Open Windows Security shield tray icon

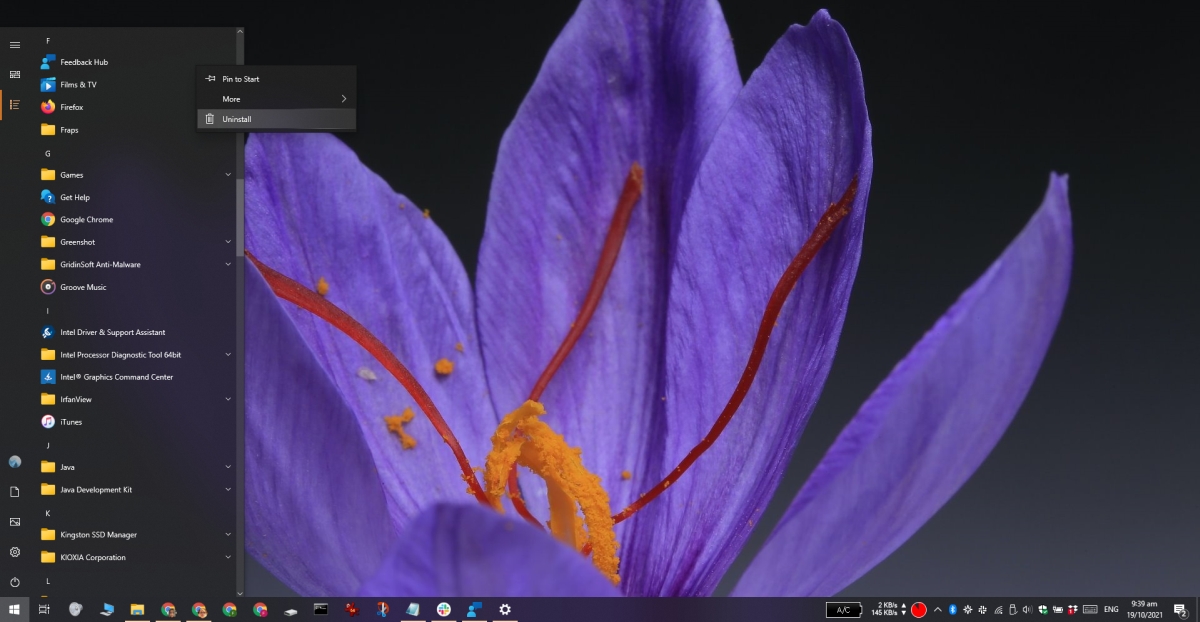(1042, 609)
